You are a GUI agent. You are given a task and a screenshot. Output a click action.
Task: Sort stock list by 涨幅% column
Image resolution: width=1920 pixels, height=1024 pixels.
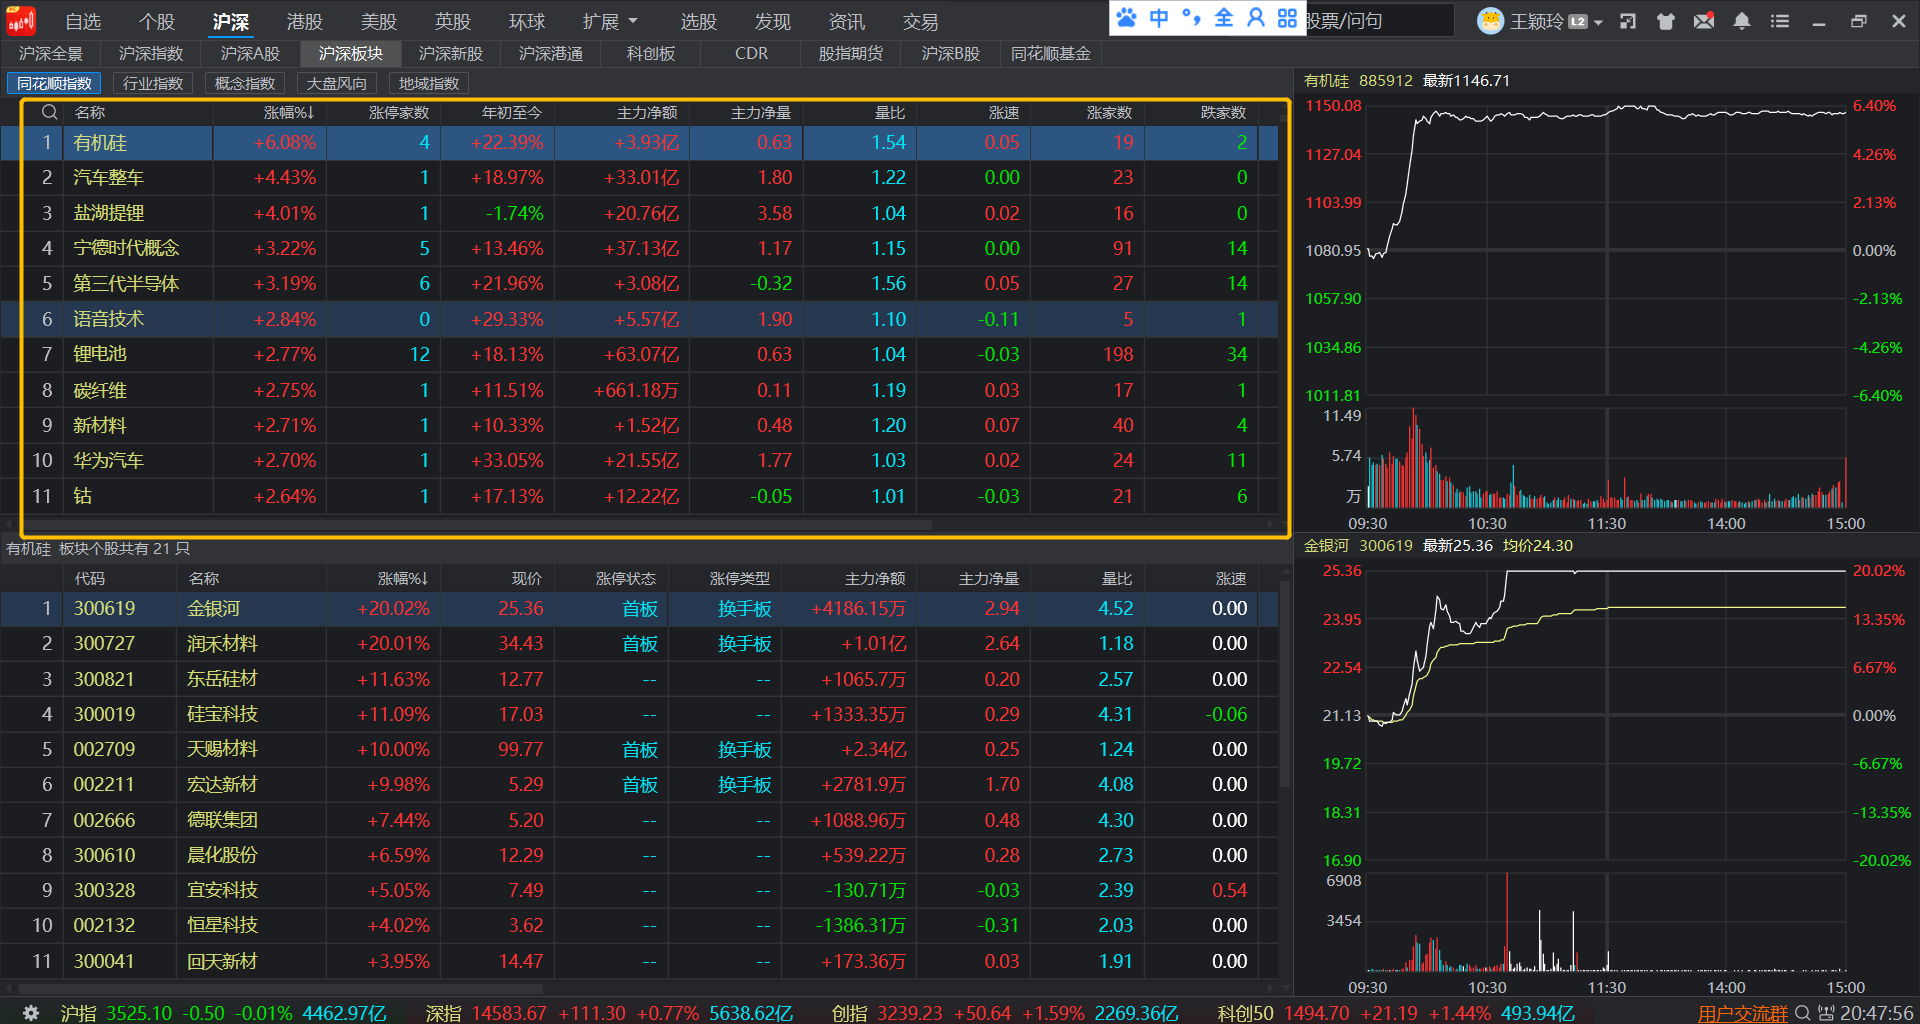click(x=403, y=578)
